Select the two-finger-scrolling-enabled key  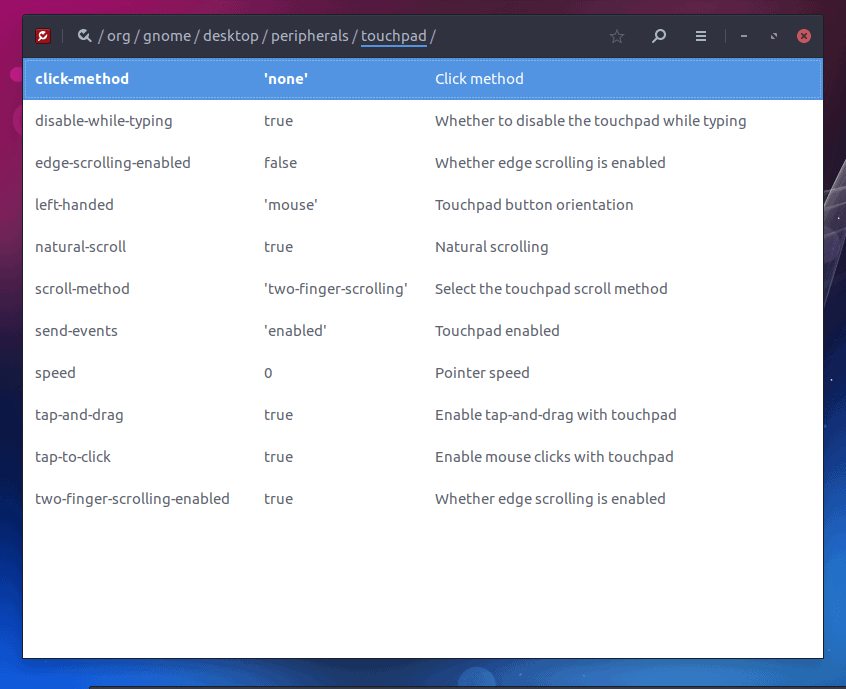pyautogui.click(x=132, y=499)
